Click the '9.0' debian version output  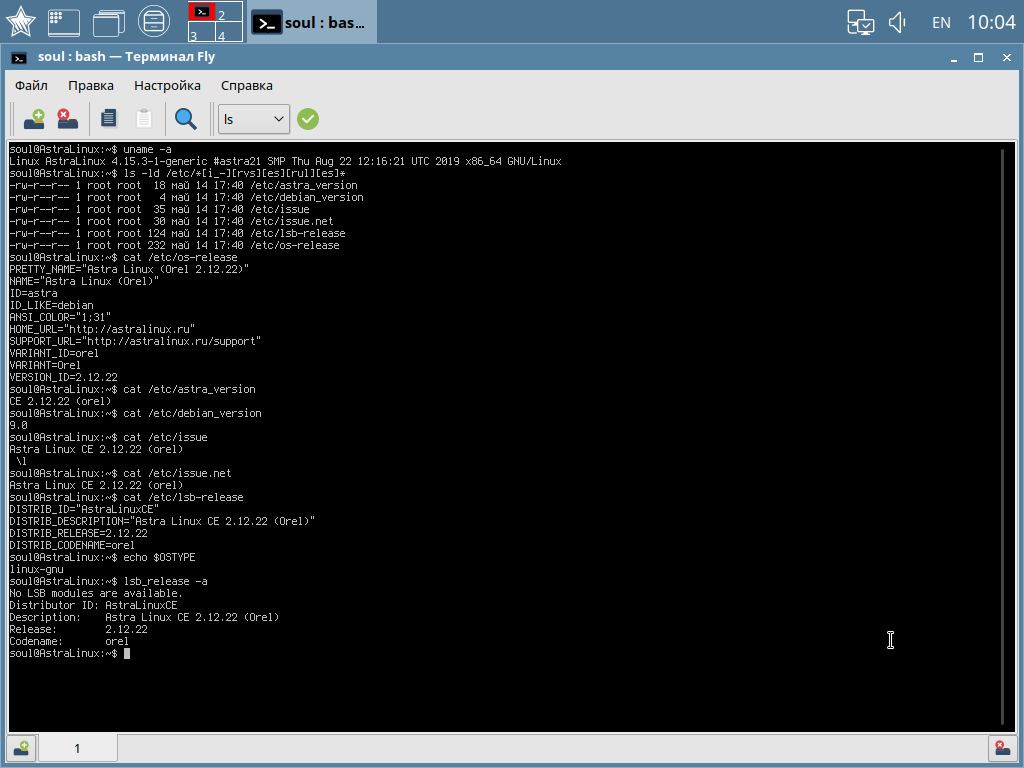[18, 425]
